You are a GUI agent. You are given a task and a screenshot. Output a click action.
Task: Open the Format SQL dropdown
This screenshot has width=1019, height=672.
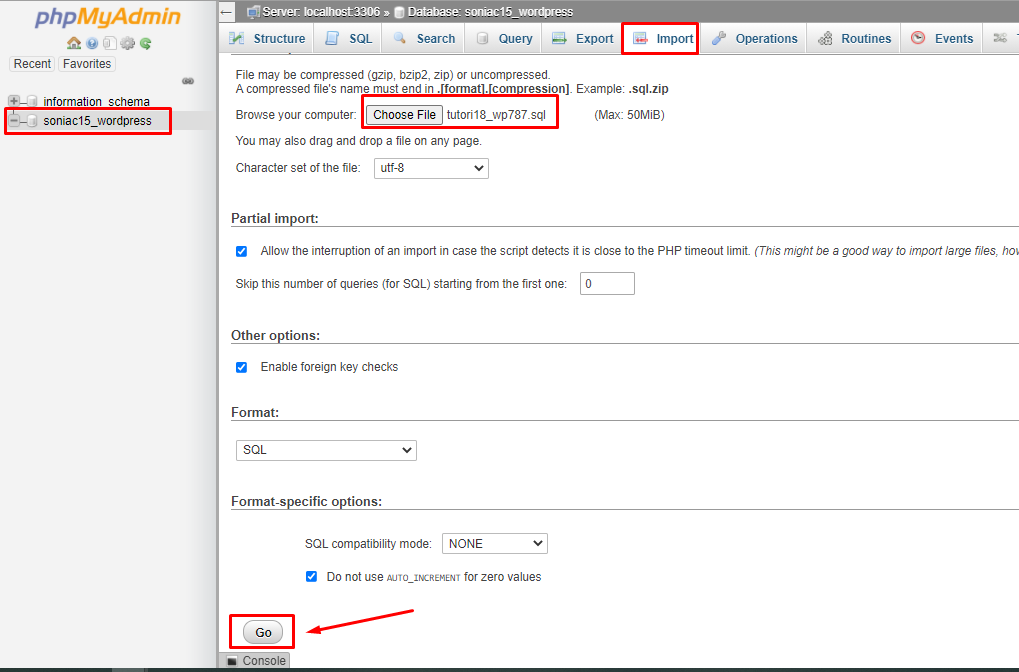[326, 450]
